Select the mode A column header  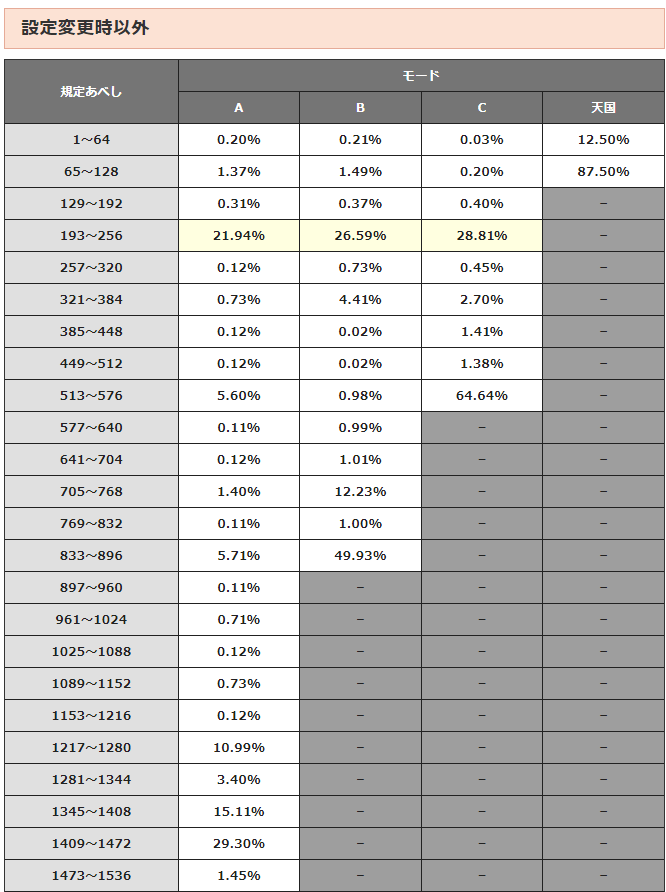239,108
